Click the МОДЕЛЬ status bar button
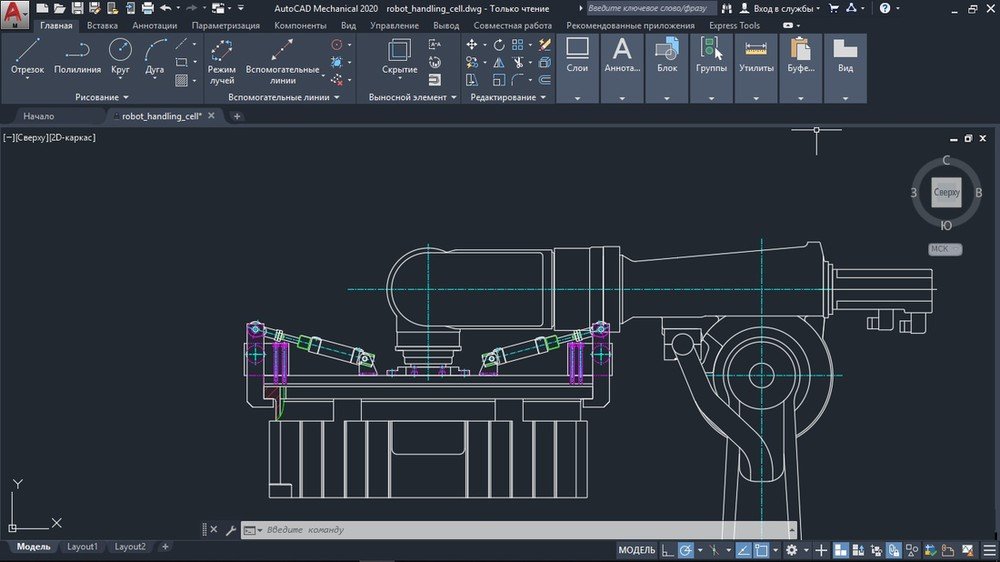Viewport: 1000px width, 562px height. [x=636, y=550]
